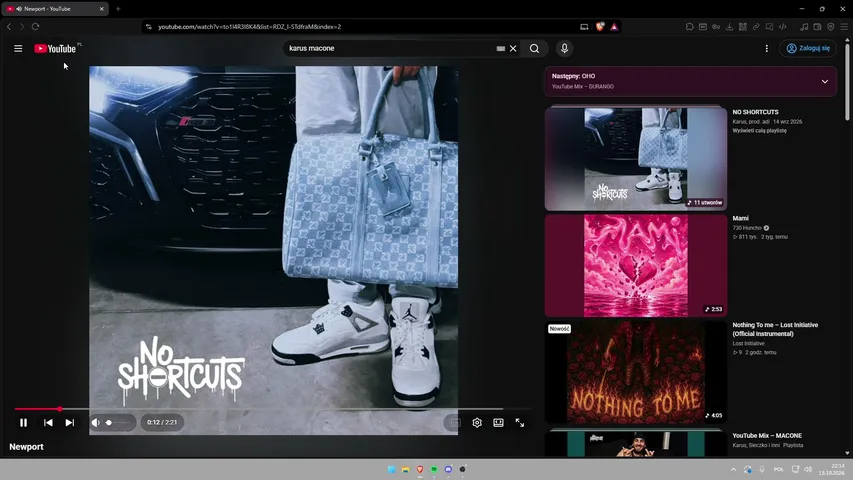Close the Newport - YouTube tab
This screenshot has width=853, height=480.
coord(101,9)
